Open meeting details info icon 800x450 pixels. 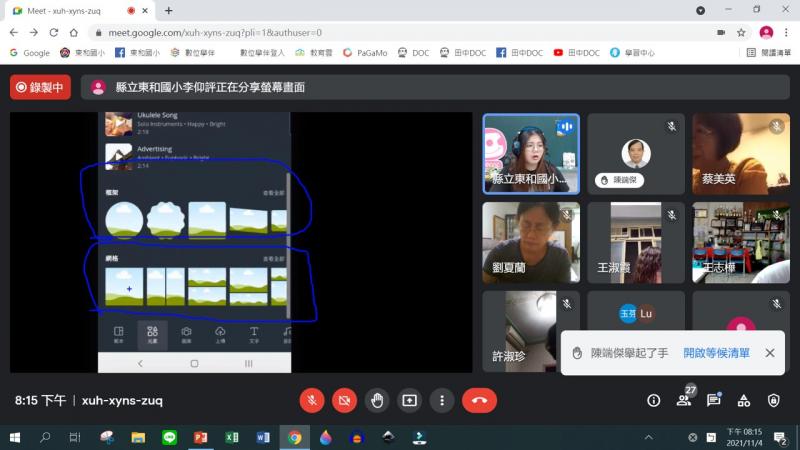(654, 401)
